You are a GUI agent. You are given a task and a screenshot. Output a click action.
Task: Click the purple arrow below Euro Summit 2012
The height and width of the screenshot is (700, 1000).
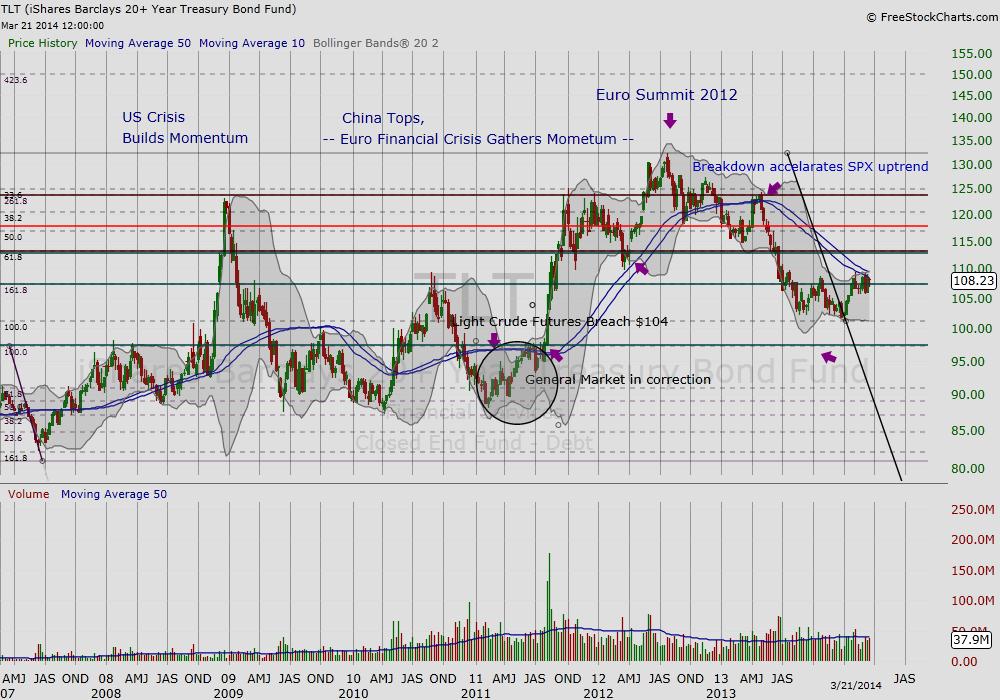pos(669,120)
